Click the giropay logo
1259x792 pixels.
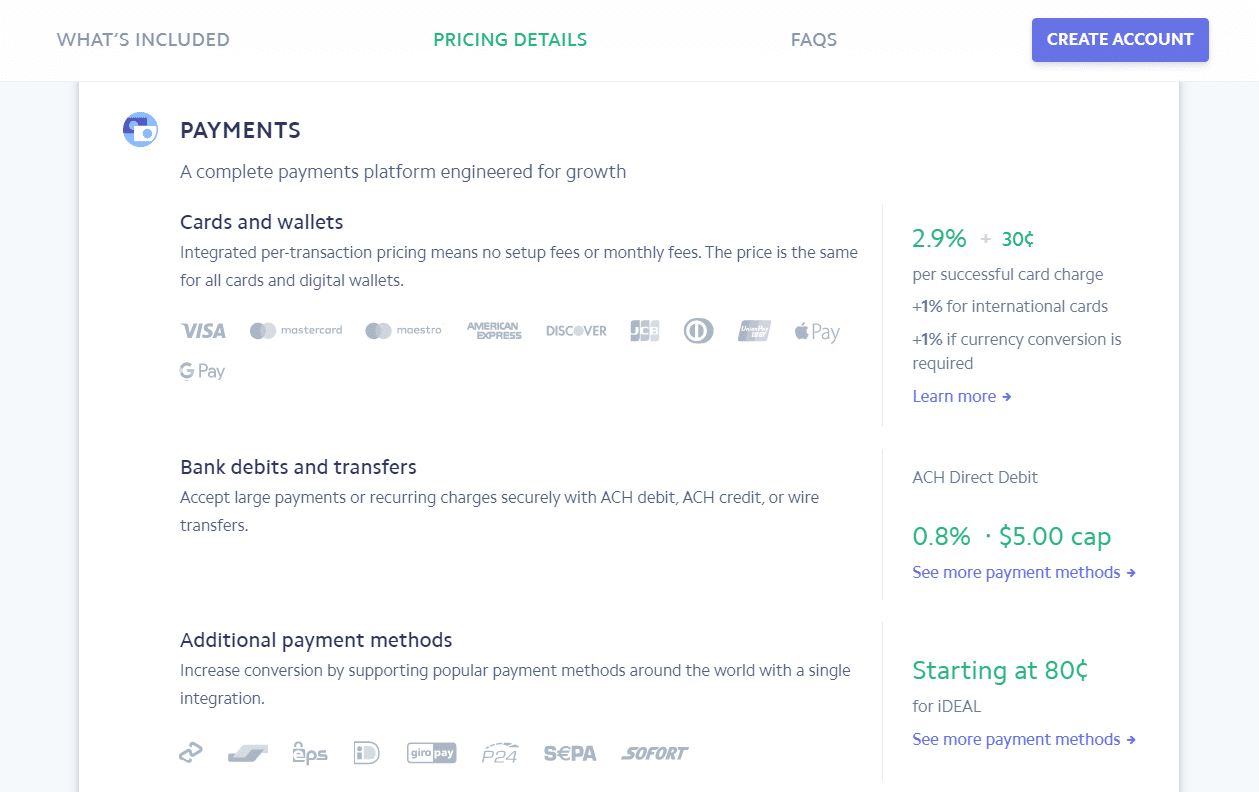tap(432, 753)
